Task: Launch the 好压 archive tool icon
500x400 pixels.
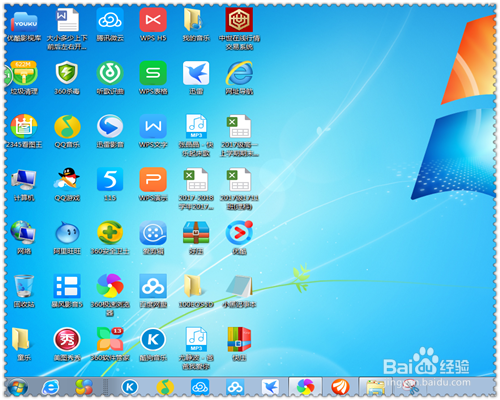Action: click(196, 233)
